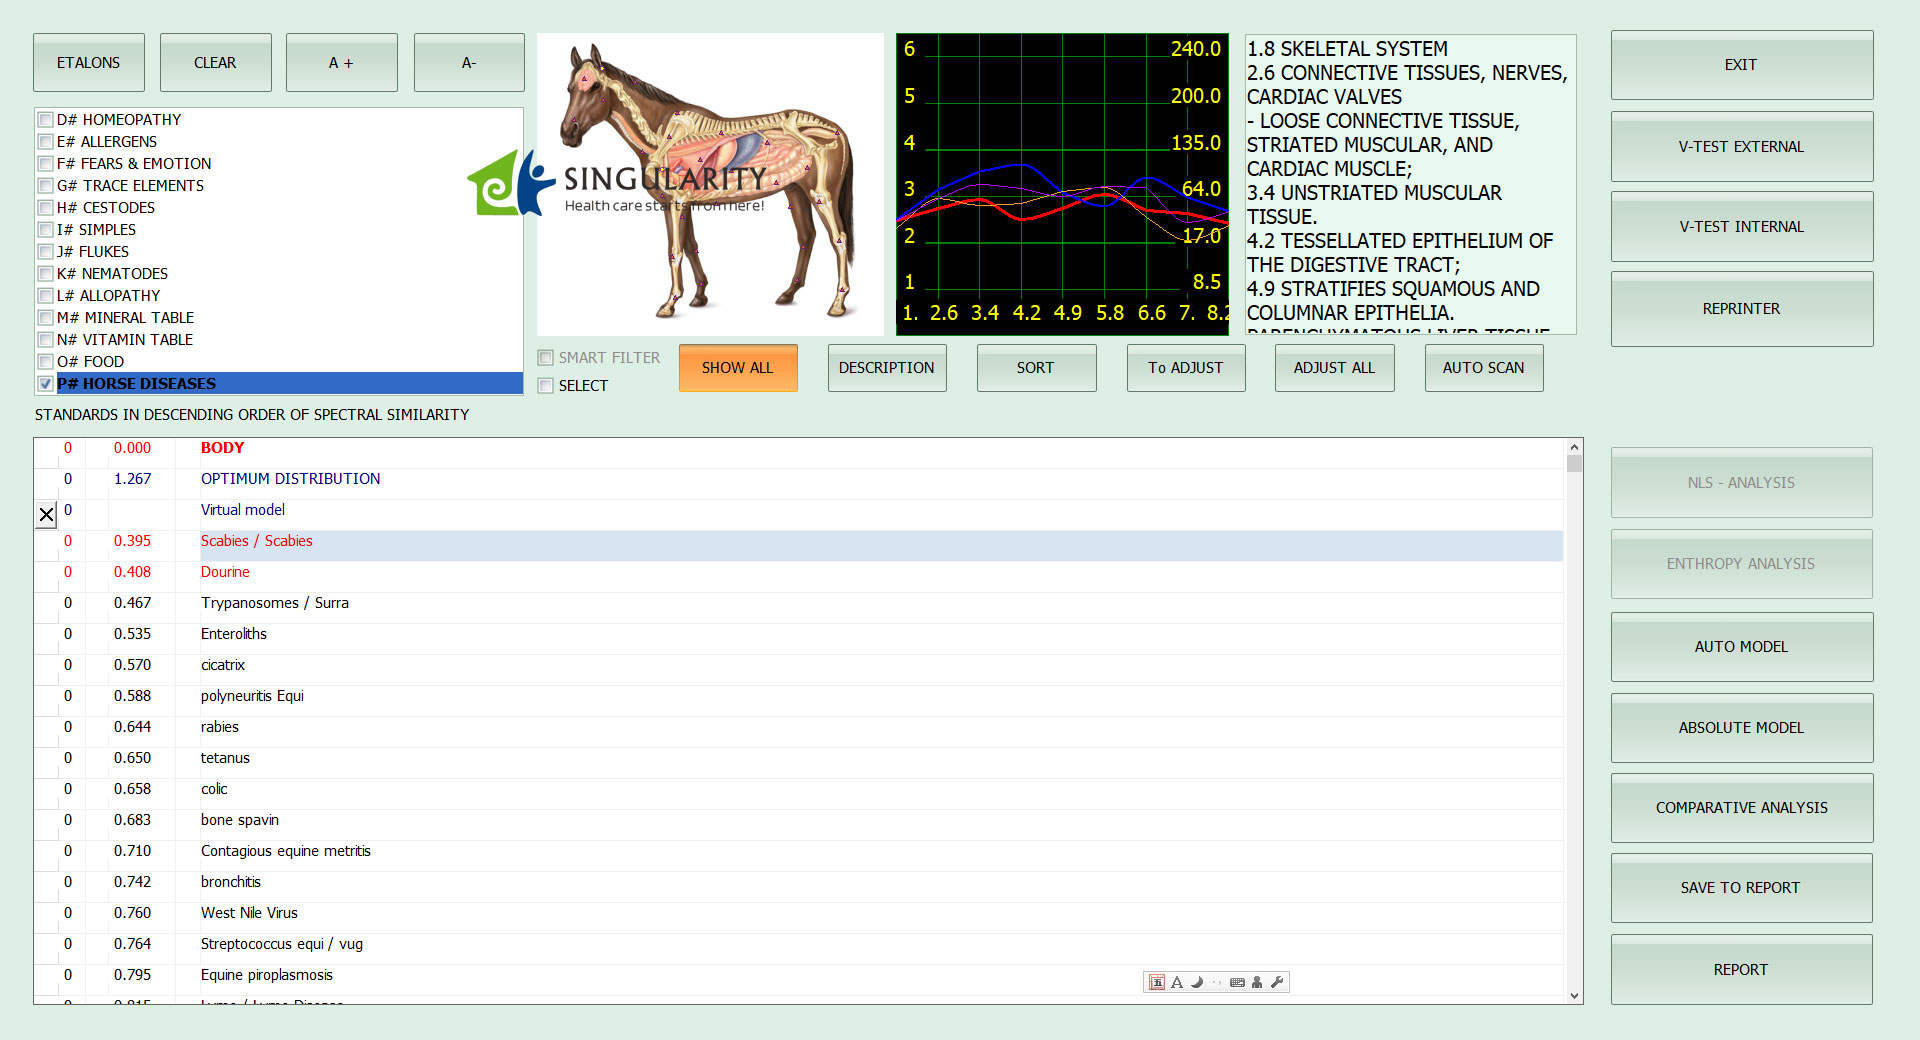Open the soft keyboard icon
The width and height of the screenshot is (1920, 1040).
coord(1237,982)
